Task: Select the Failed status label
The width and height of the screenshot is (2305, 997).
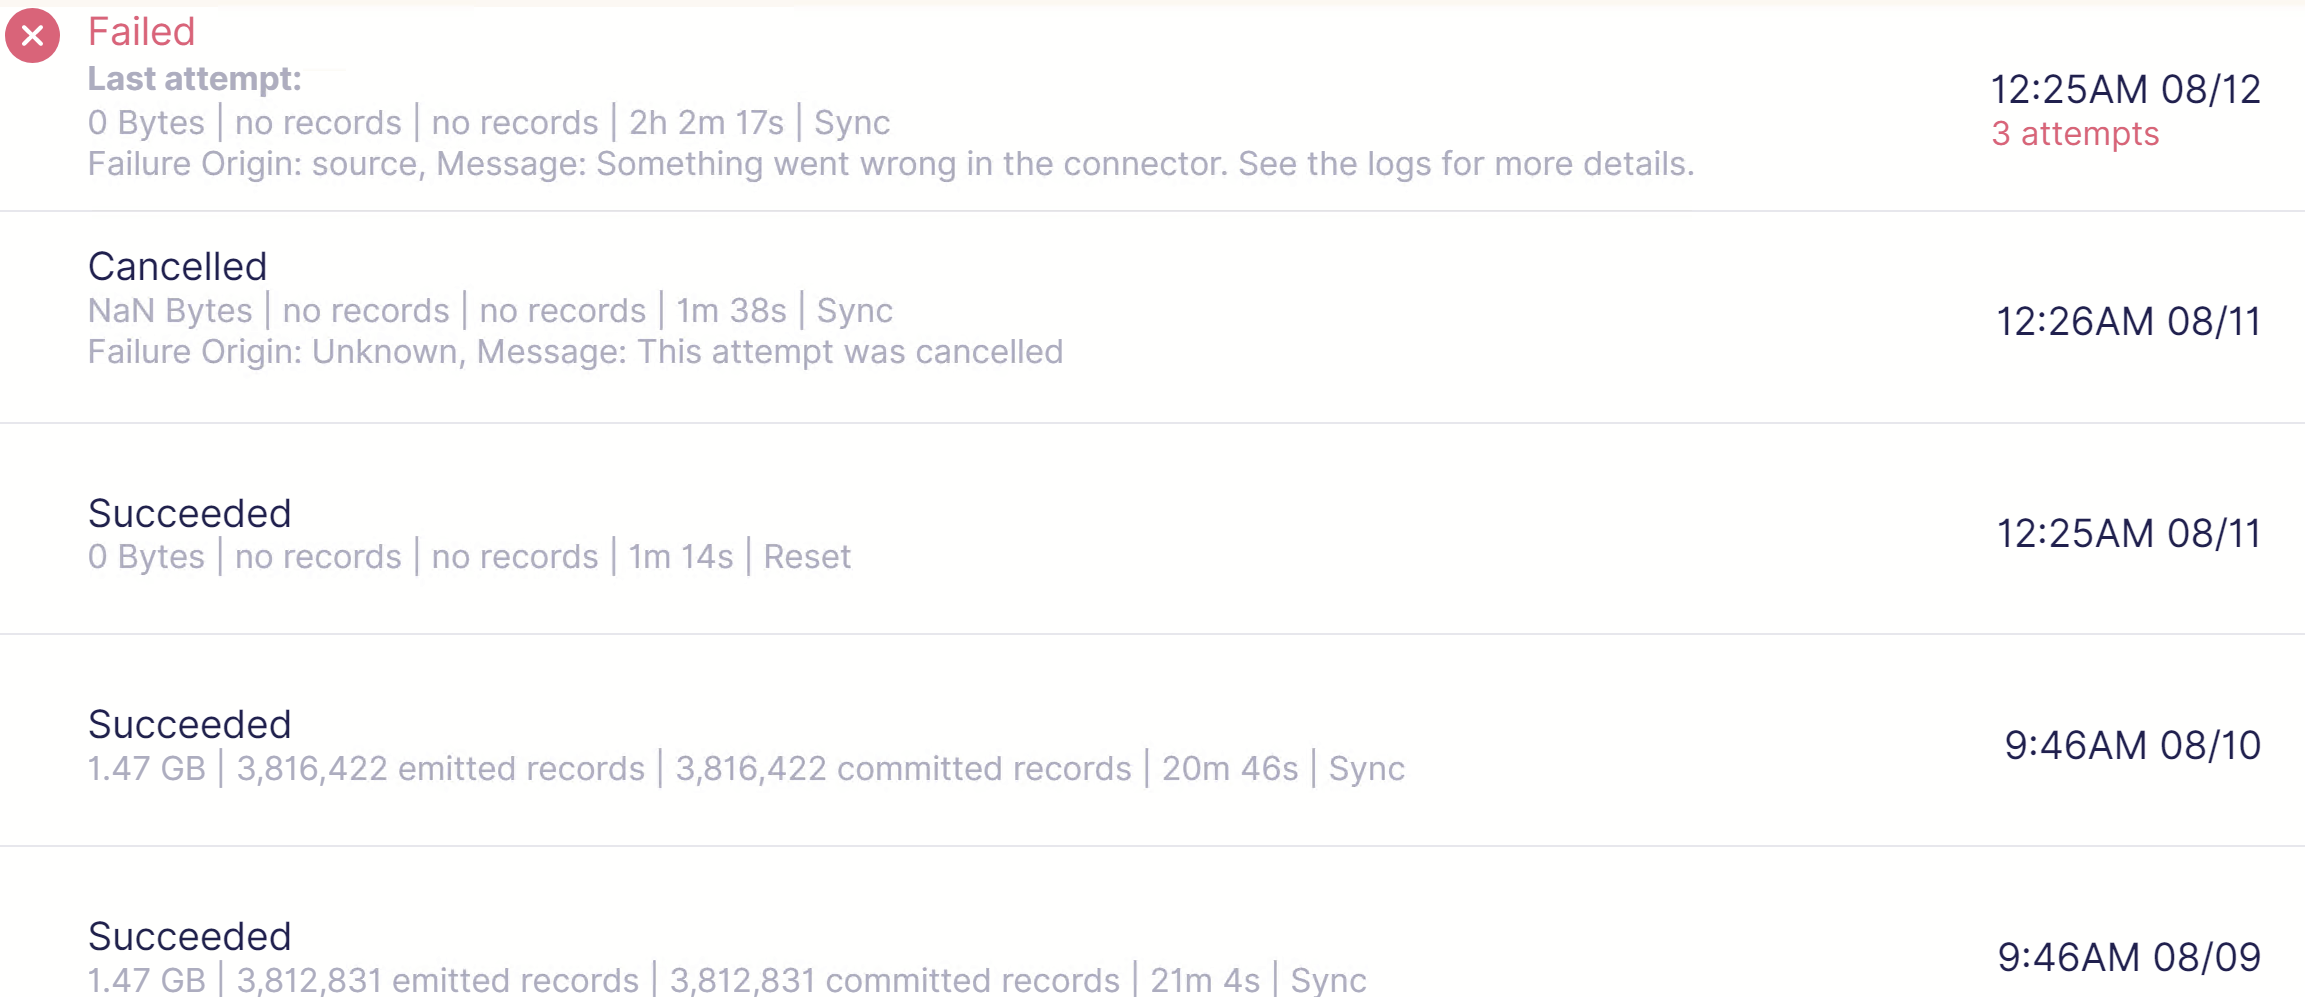Action: (x=141, y=32)
